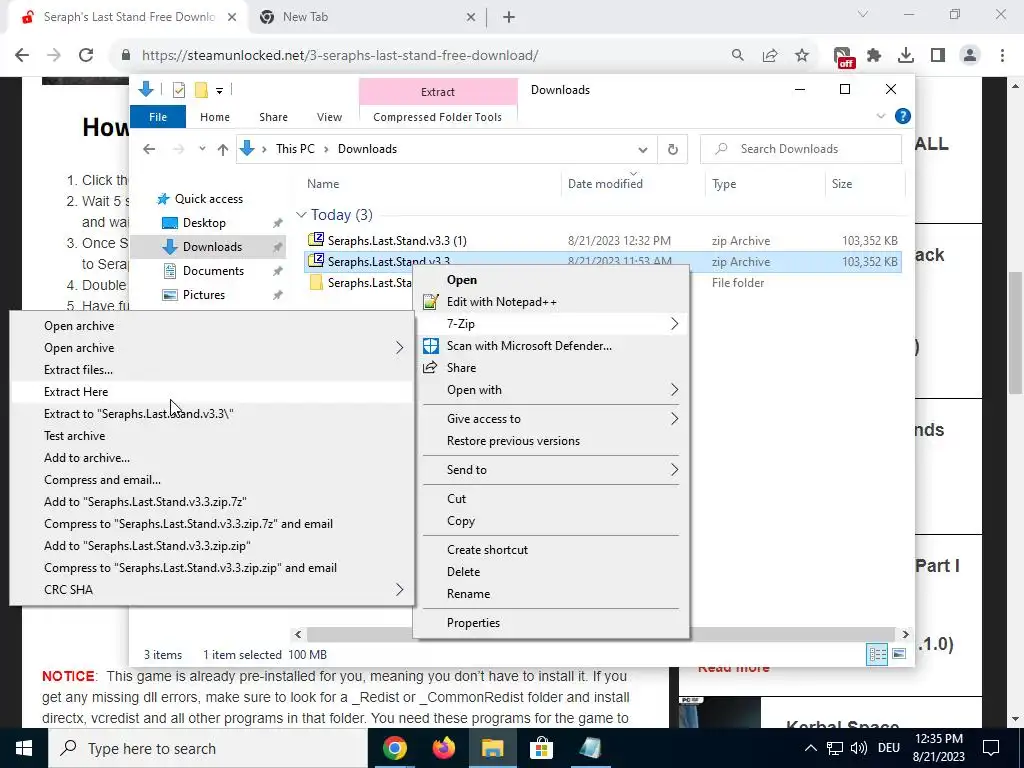Click Explorer's New Folder quick access icon
The width and height of the screenshot is (1024, 768).
click(x=201, y=90)
